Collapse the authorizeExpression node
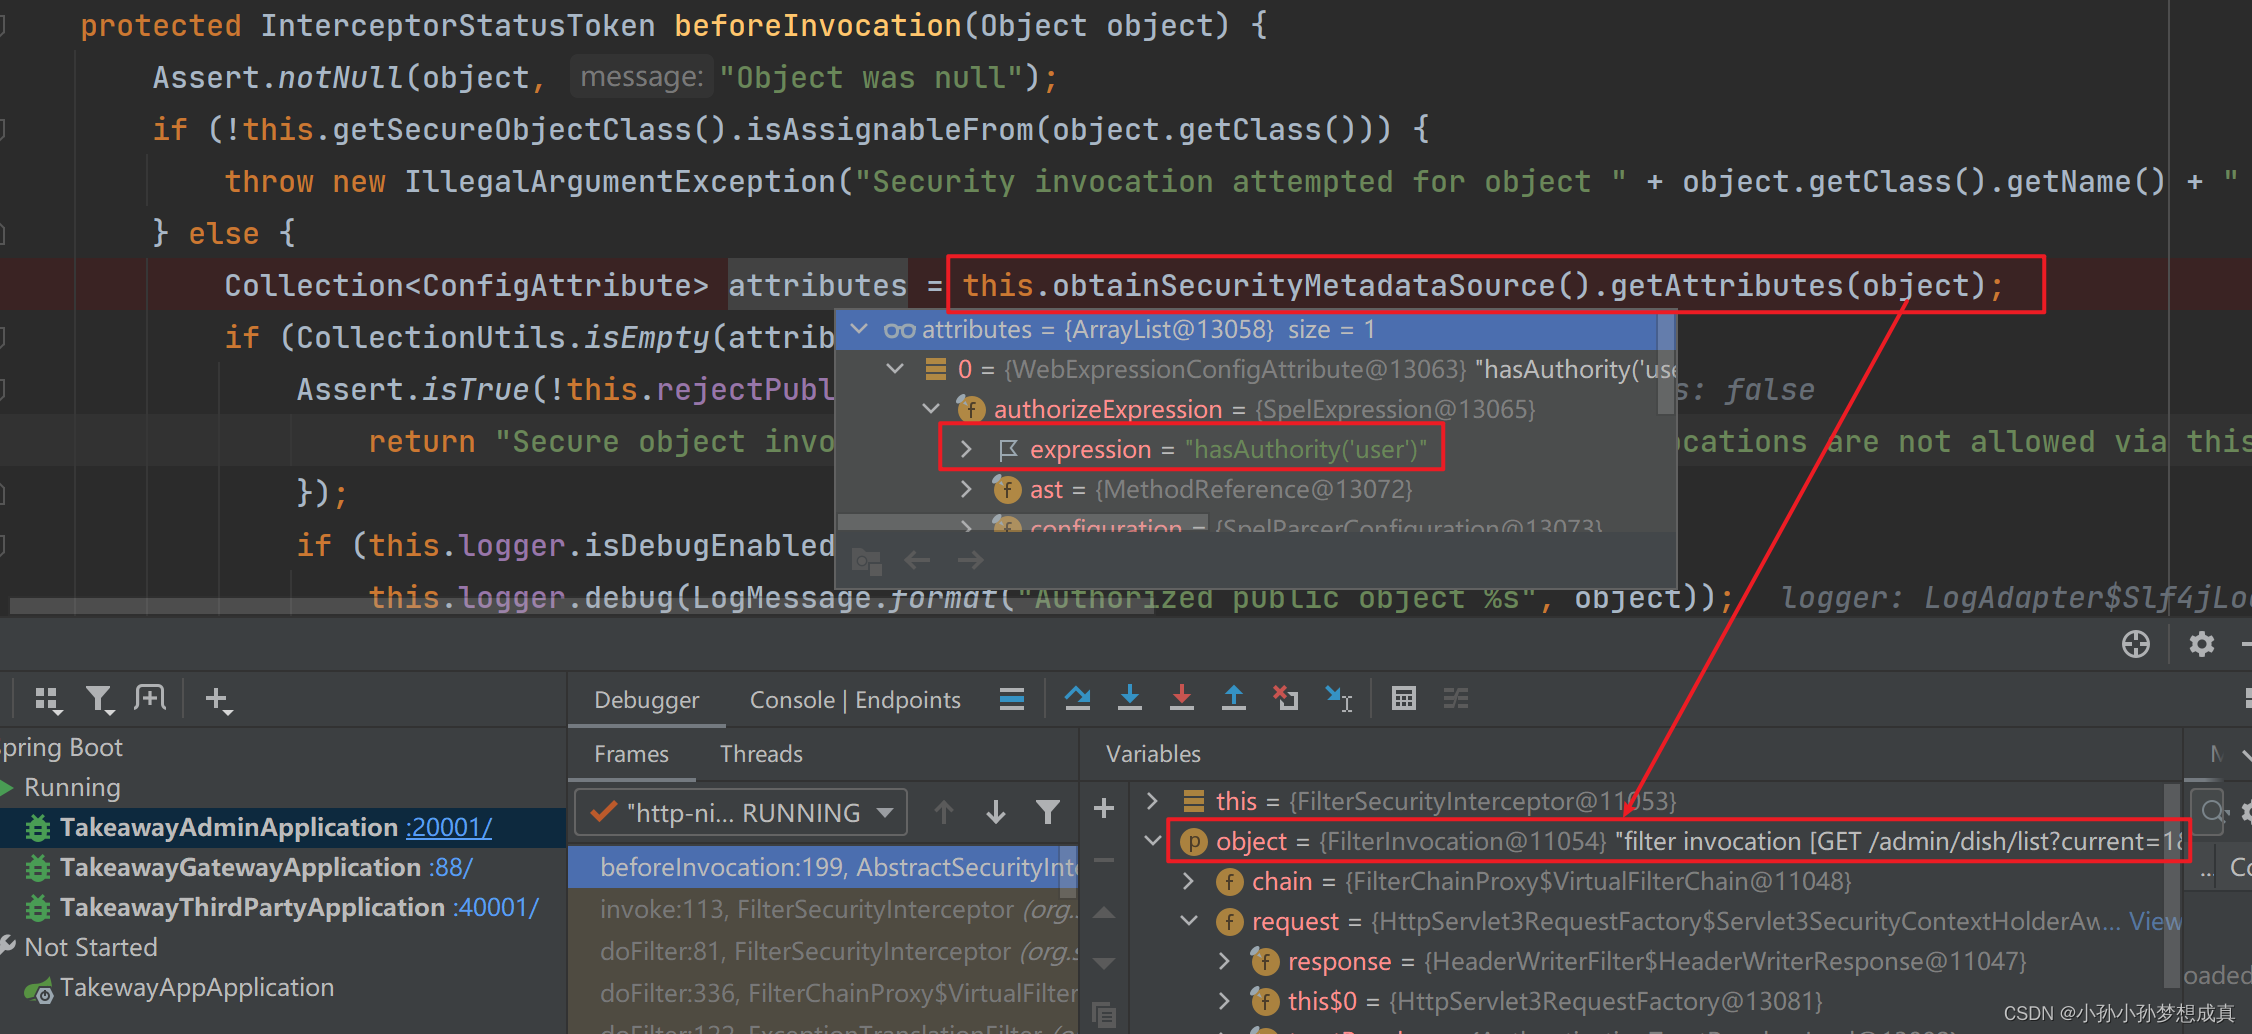Screen dimensions: 2252x1034 point(931,409)
